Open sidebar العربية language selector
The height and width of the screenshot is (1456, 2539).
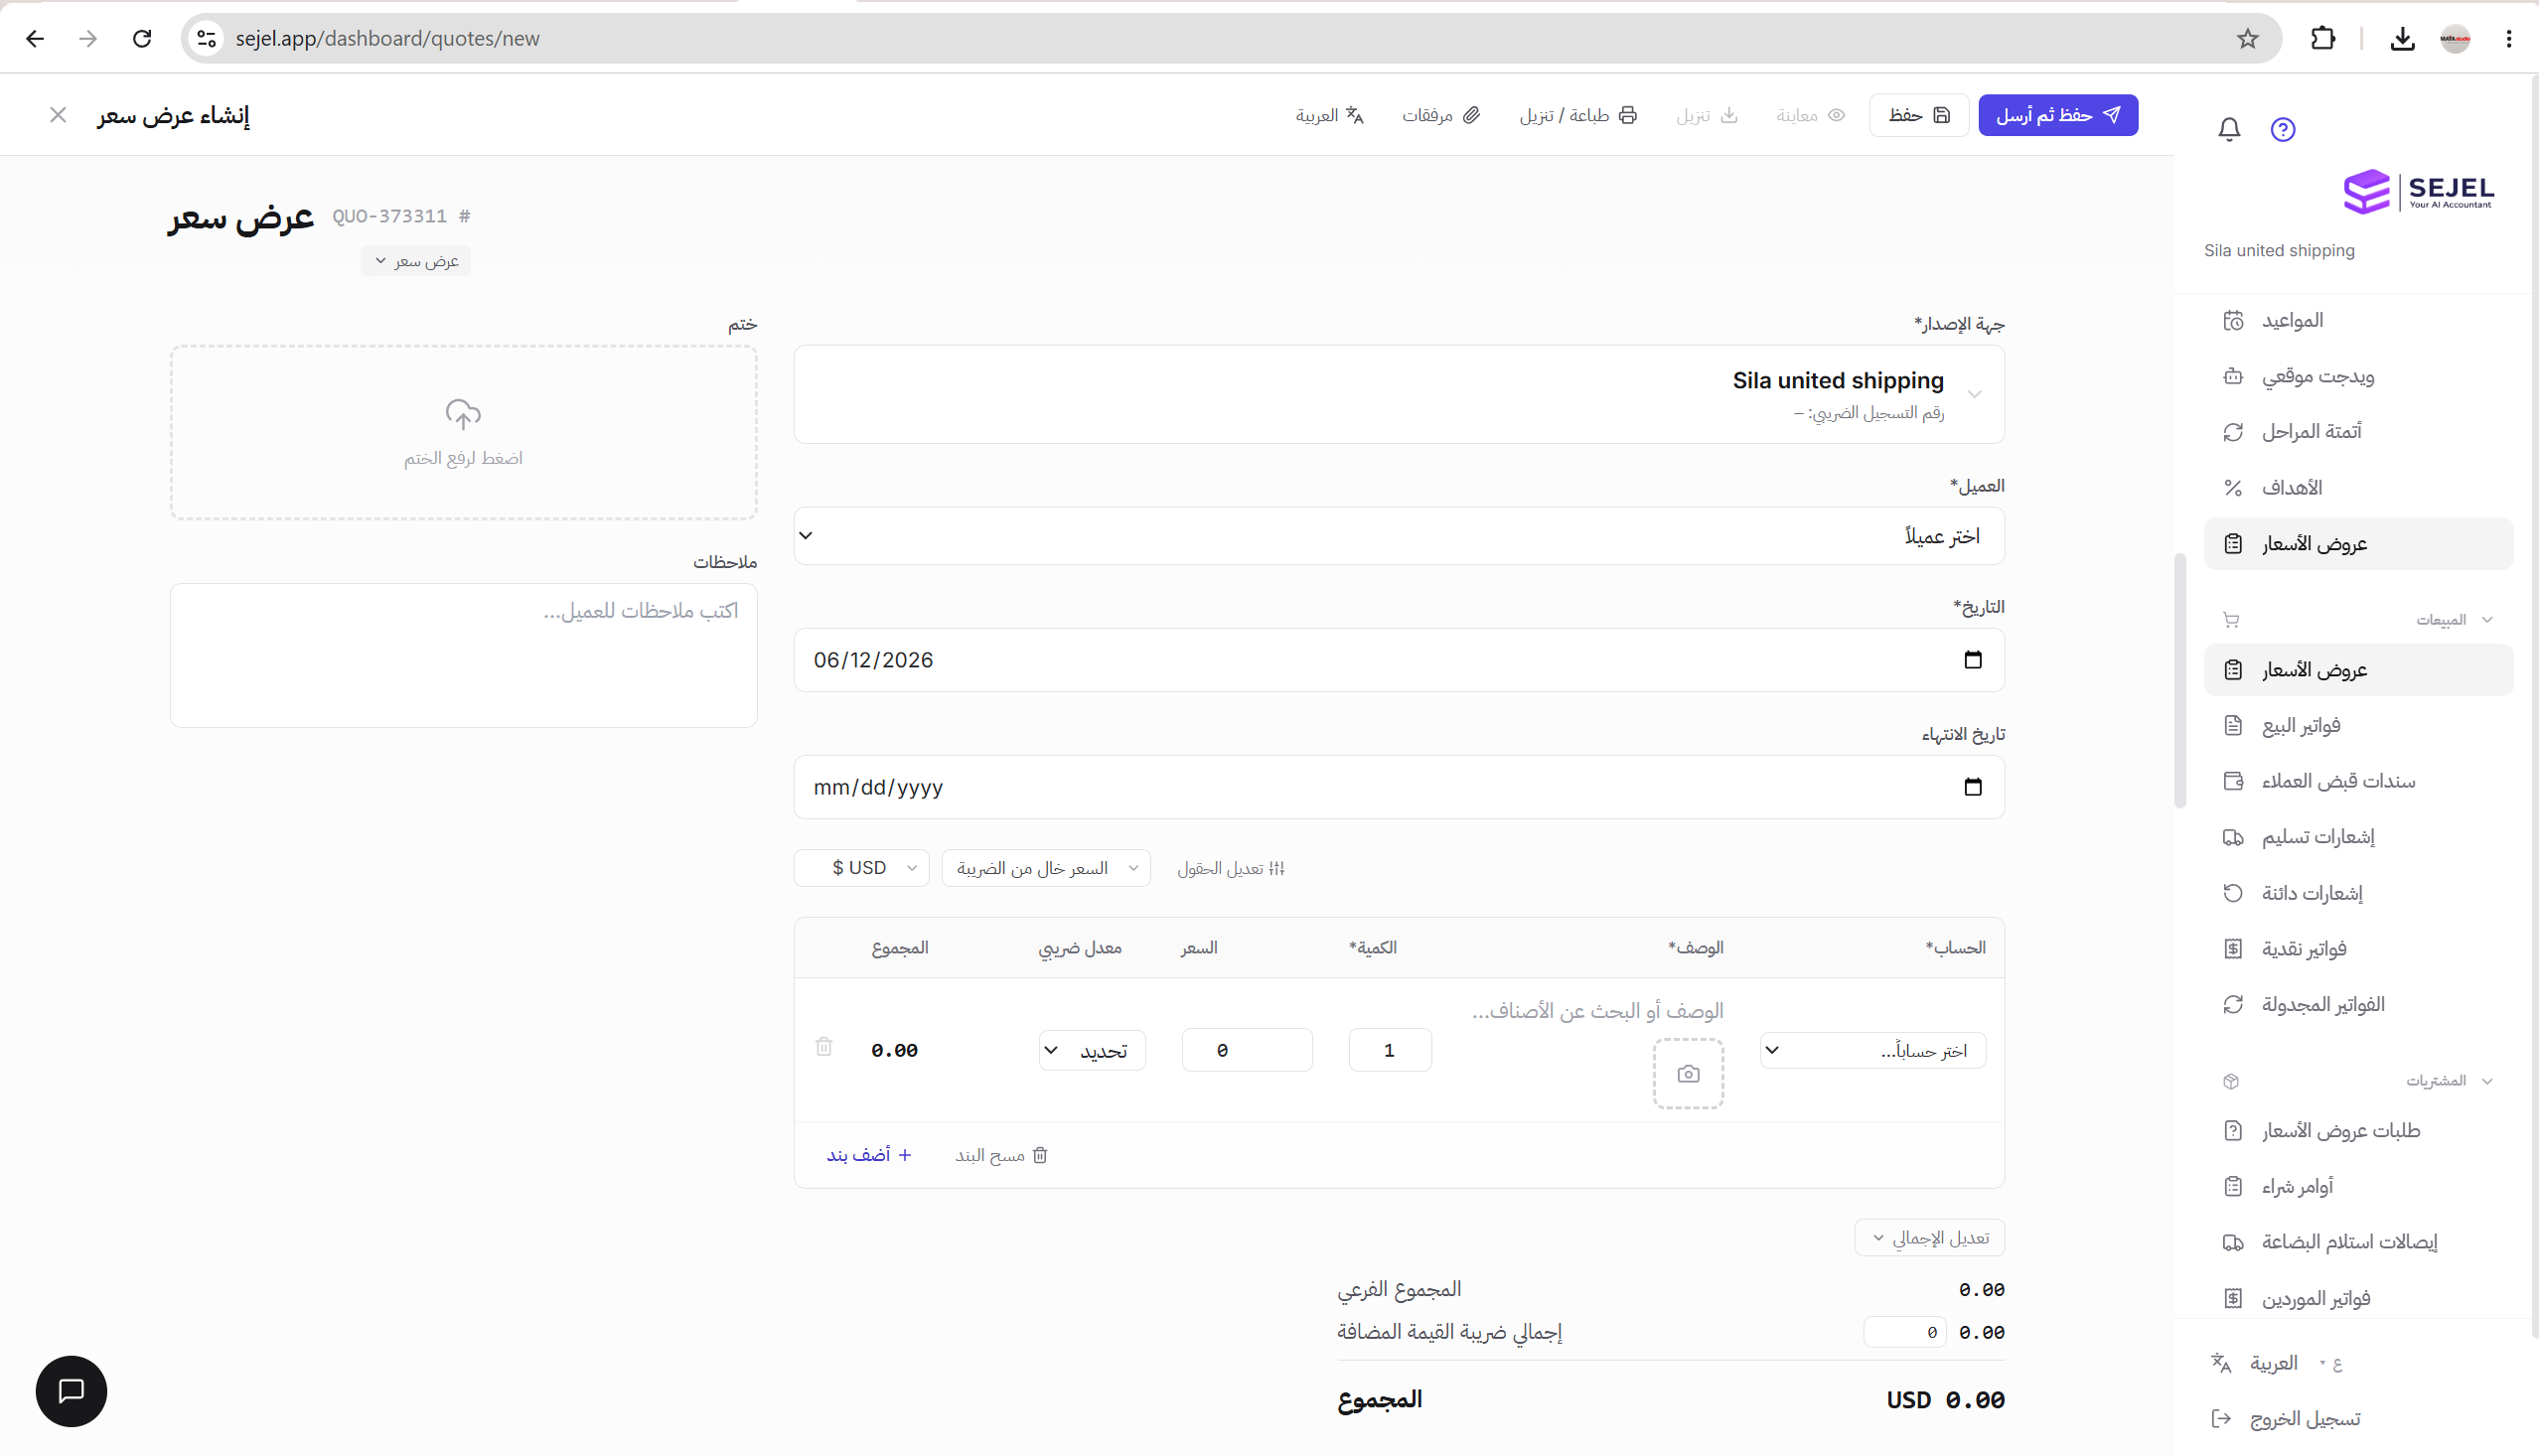[x=2275, y=1363]
